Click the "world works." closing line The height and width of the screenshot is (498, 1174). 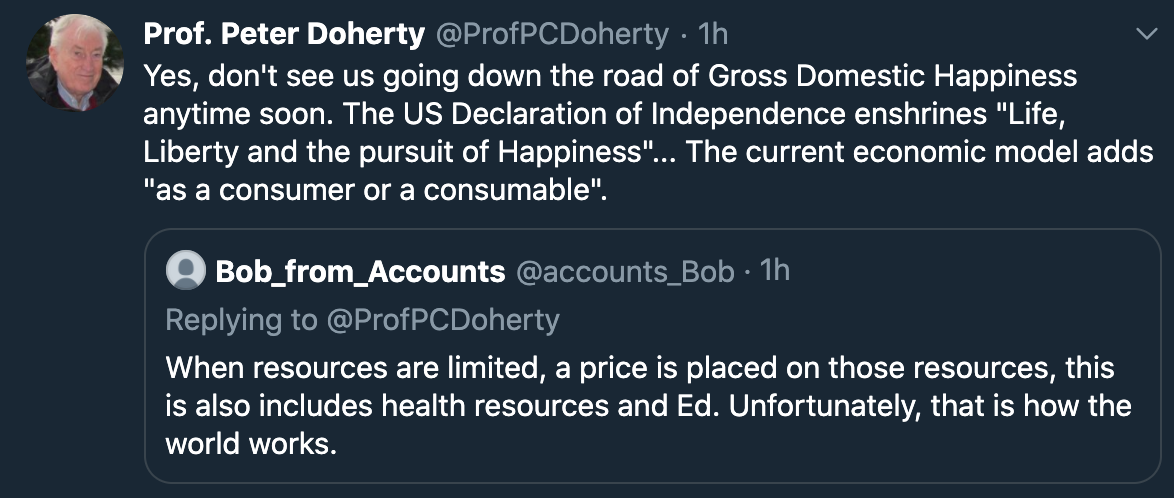click(x=249, y=443)
